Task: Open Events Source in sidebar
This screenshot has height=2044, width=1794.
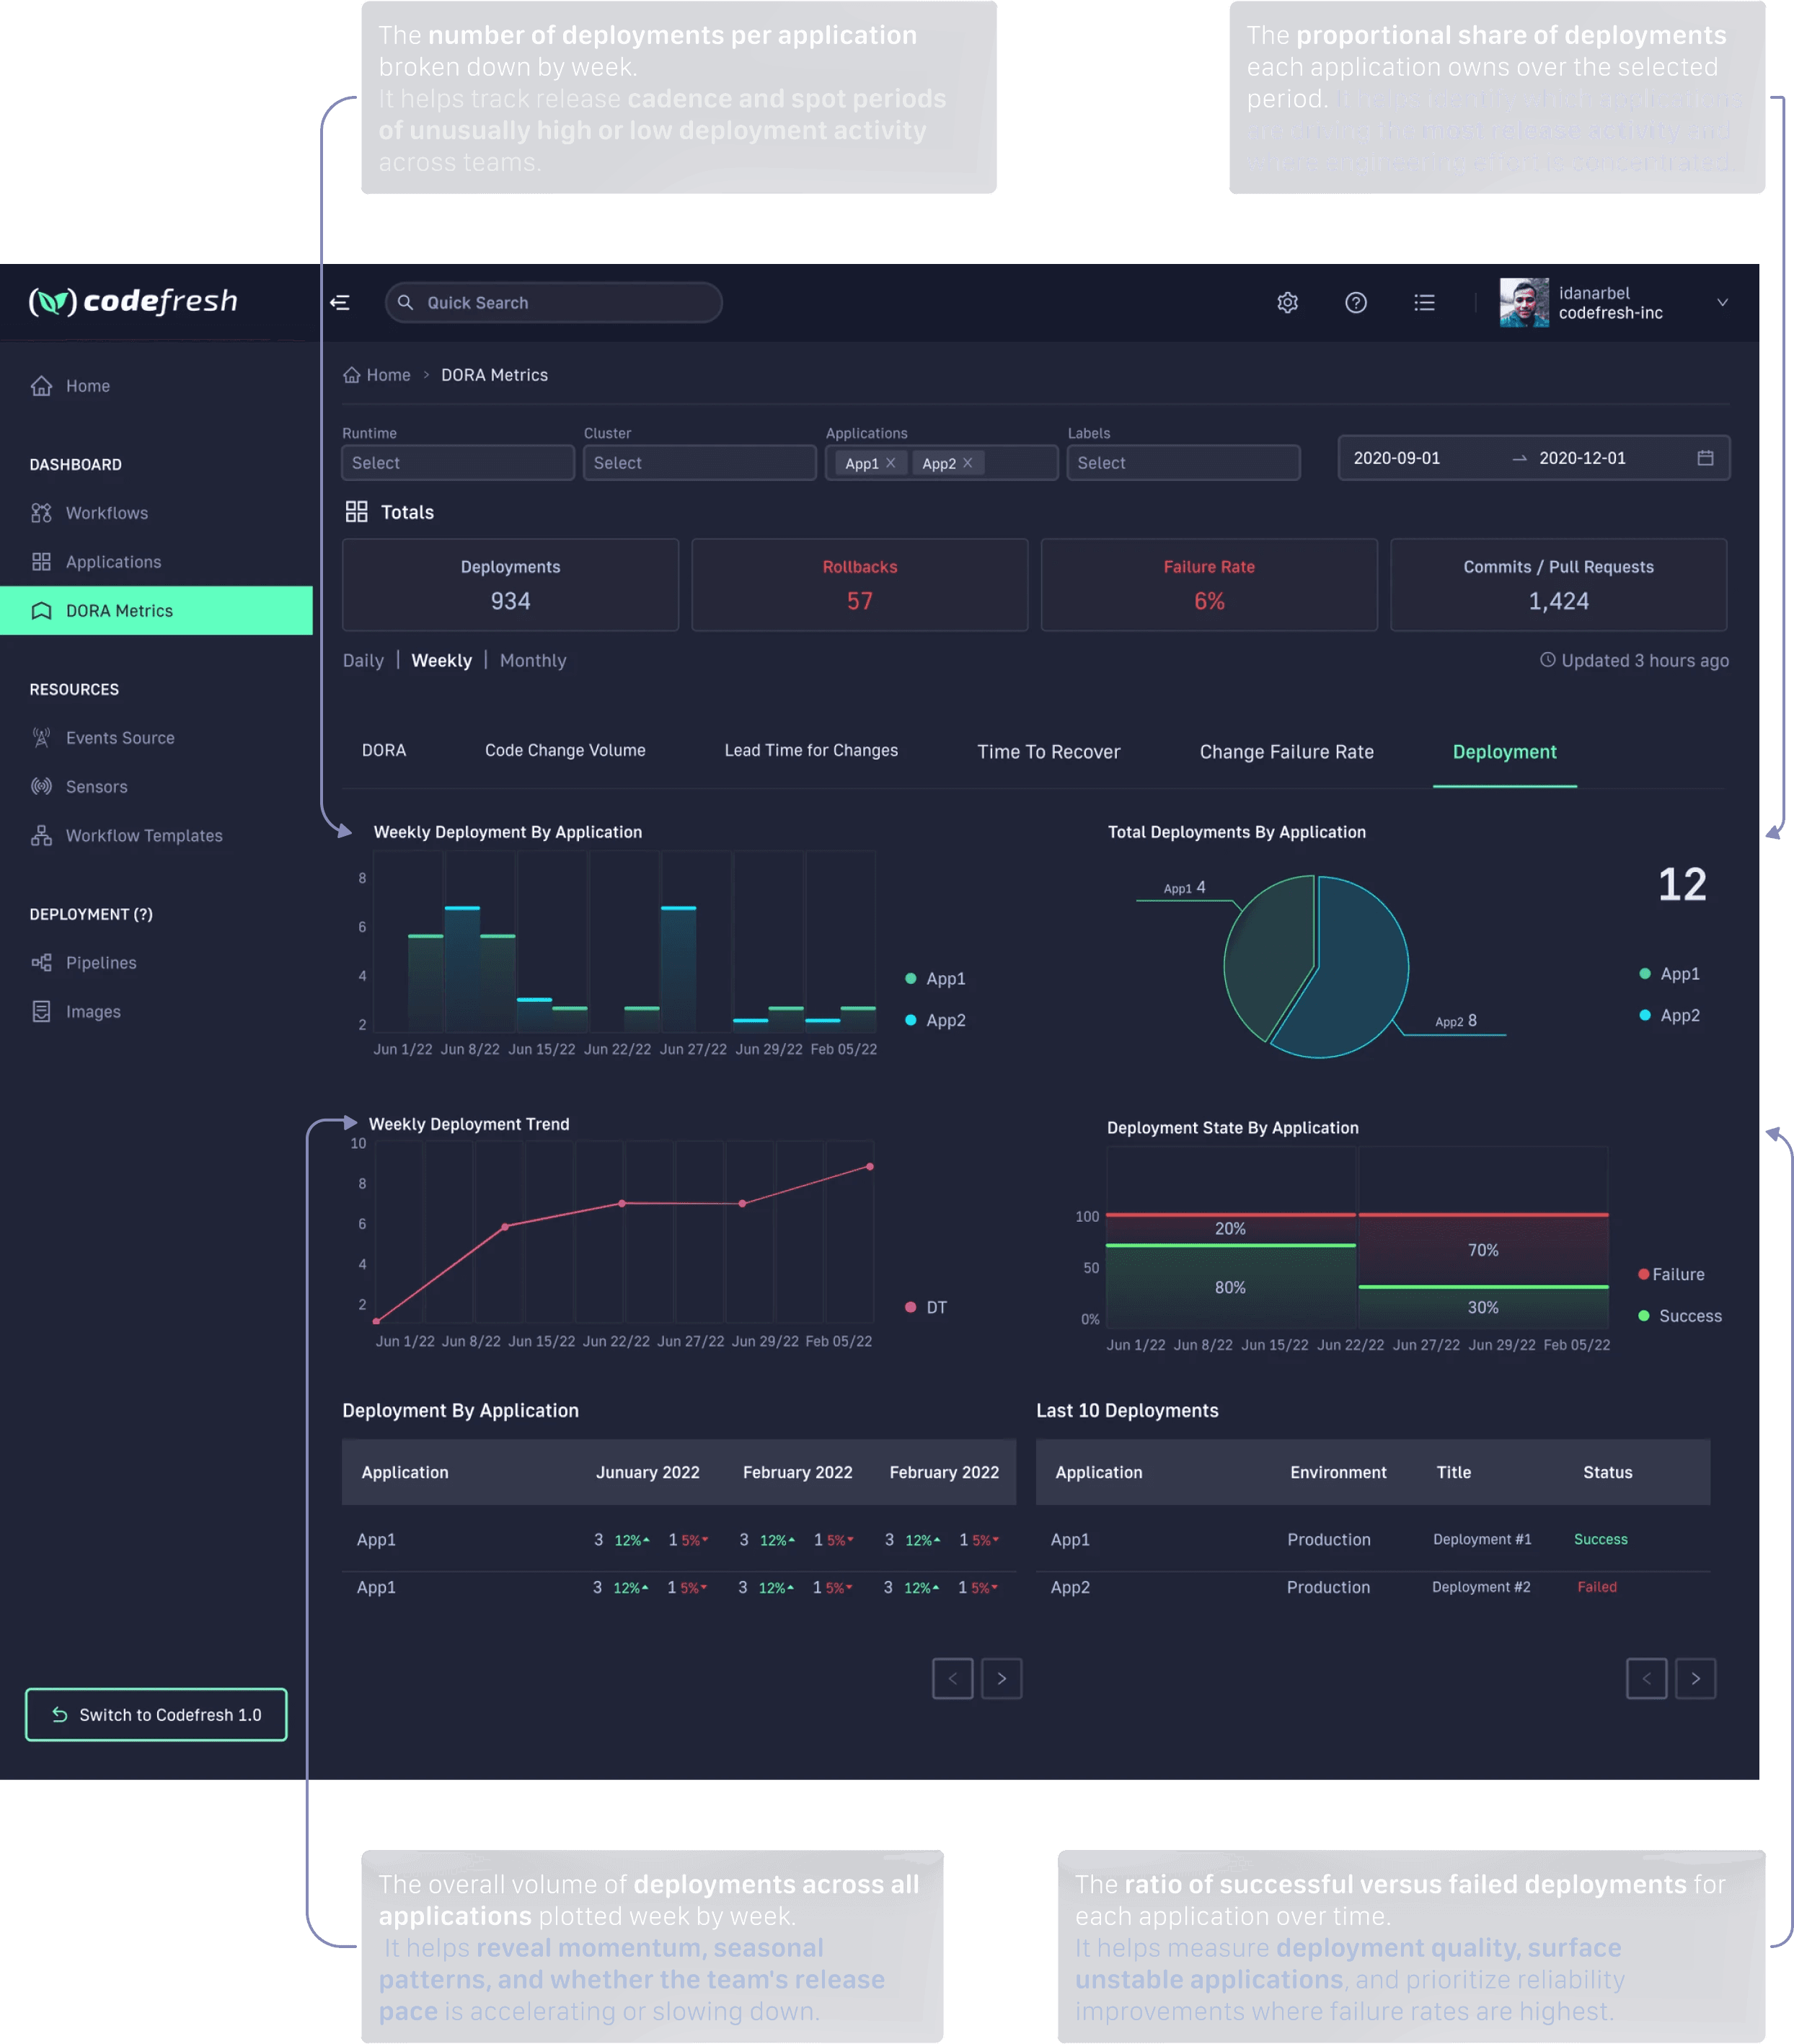Action: point(119,738)
